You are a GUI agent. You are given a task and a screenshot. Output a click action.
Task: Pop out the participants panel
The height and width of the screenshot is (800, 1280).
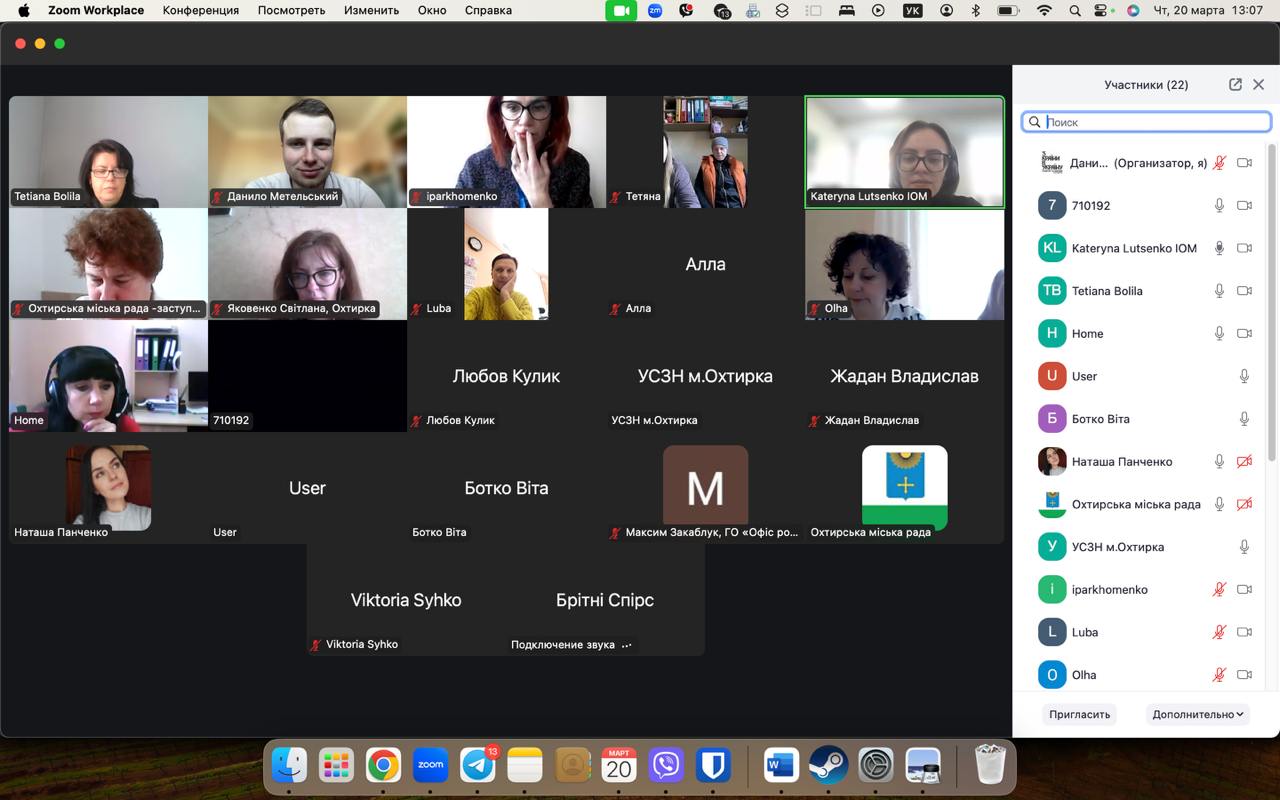pyautogui.click(x=1235, y=85)
